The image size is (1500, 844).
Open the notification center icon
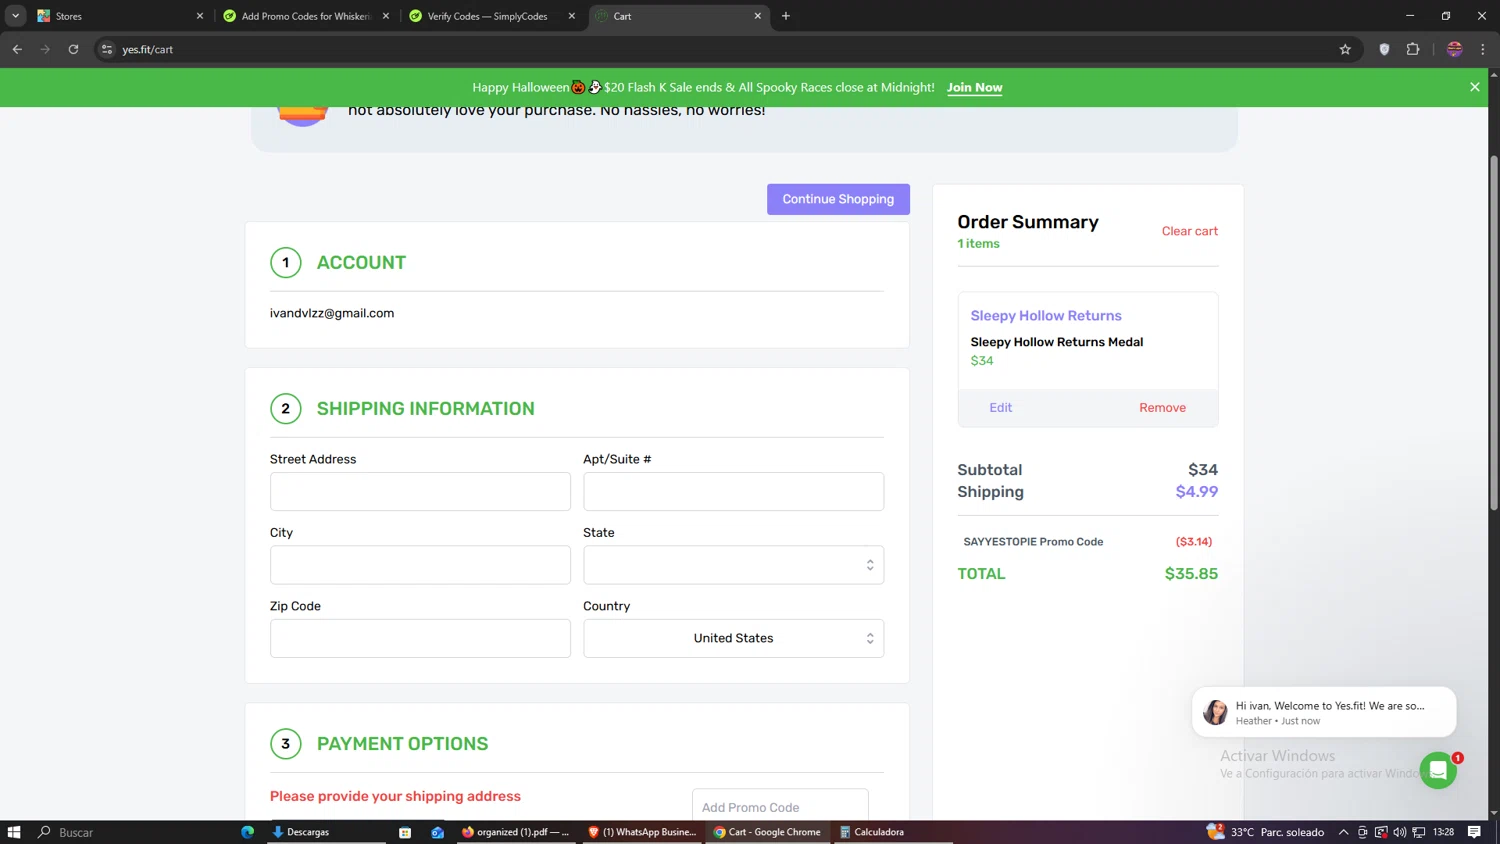coord(1474,832)
